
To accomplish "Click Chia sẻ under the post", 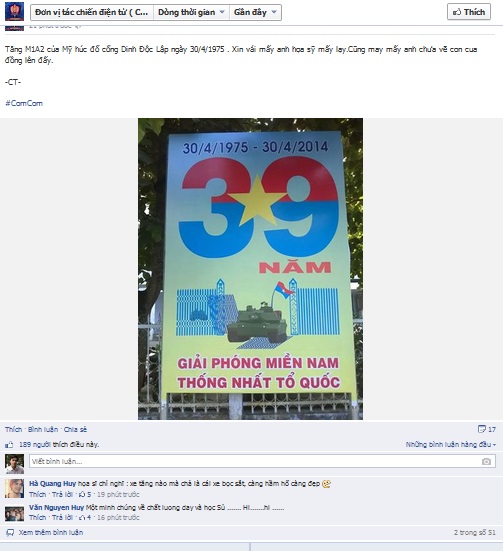I will (x=75, y=429).
